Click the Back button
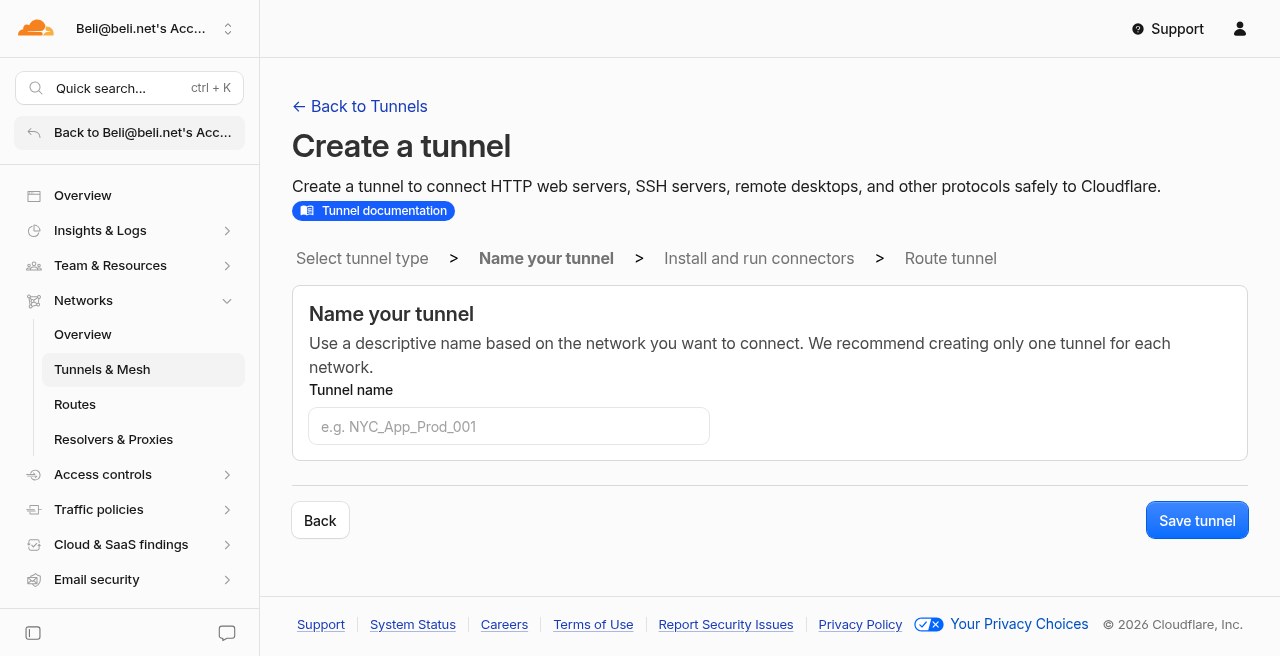 [320, 520]
